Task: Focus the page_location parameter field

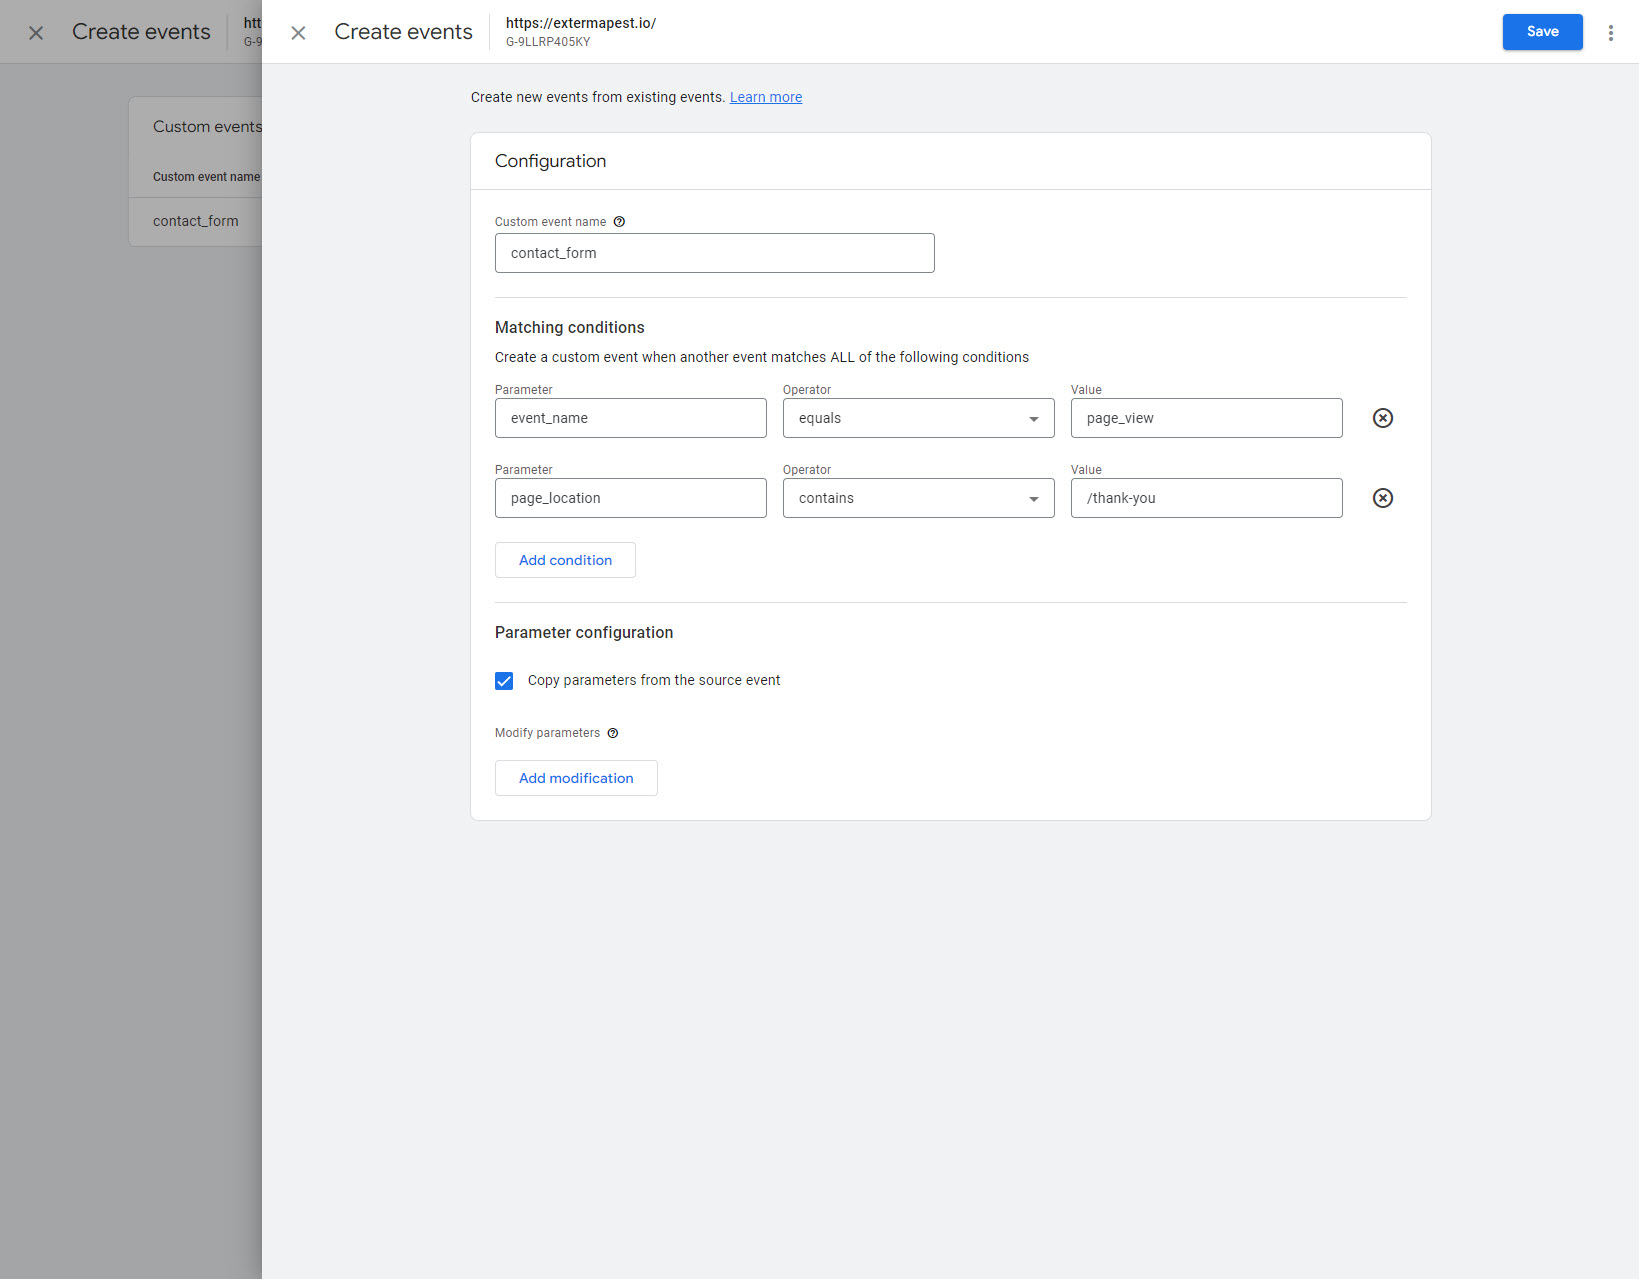Action: pyautogui.click(x=630, y=498)
